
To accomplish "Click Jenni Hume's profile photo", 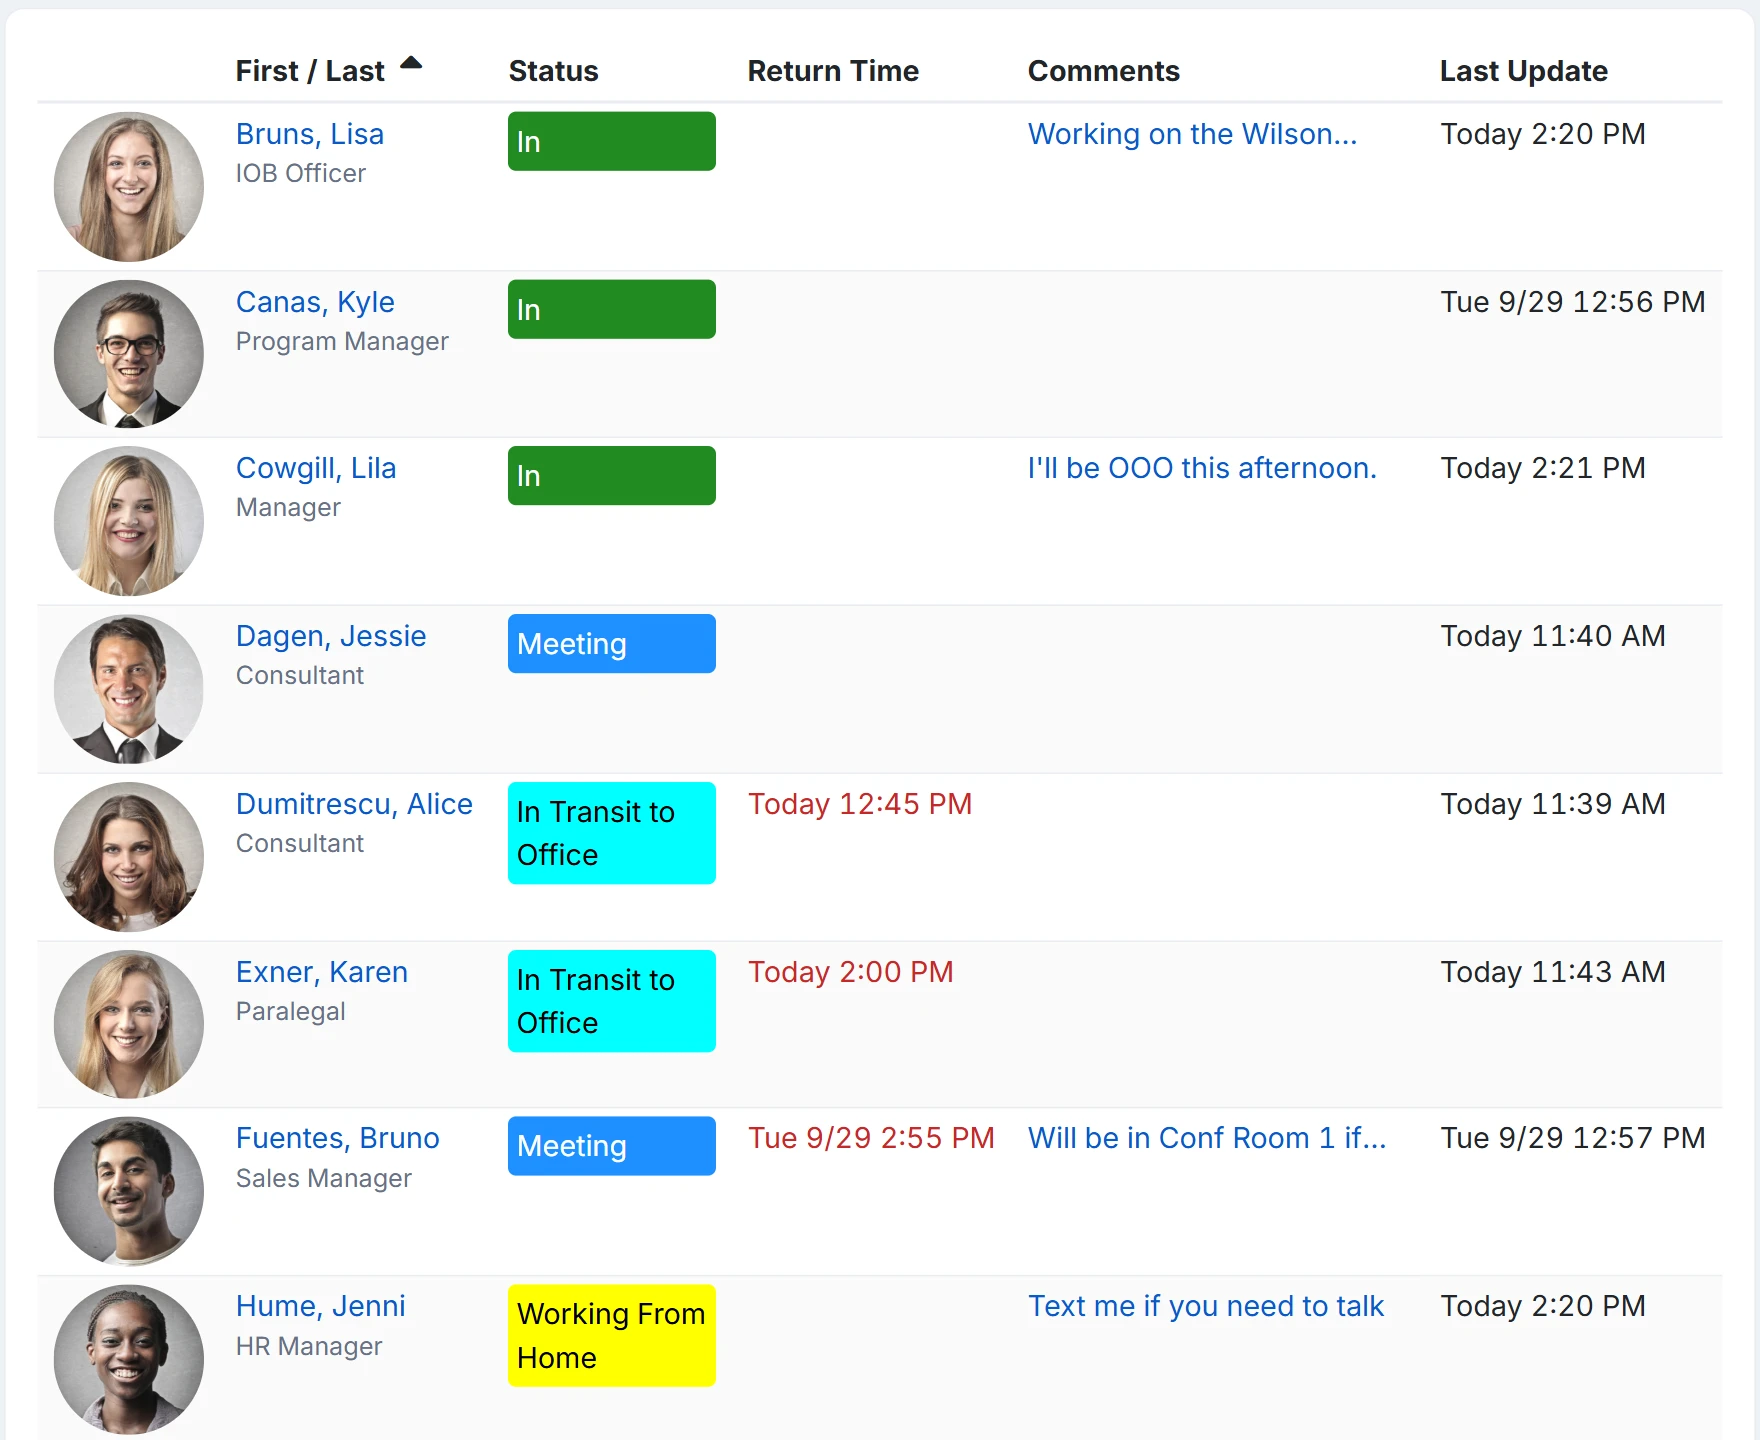I will (129, 1359).
